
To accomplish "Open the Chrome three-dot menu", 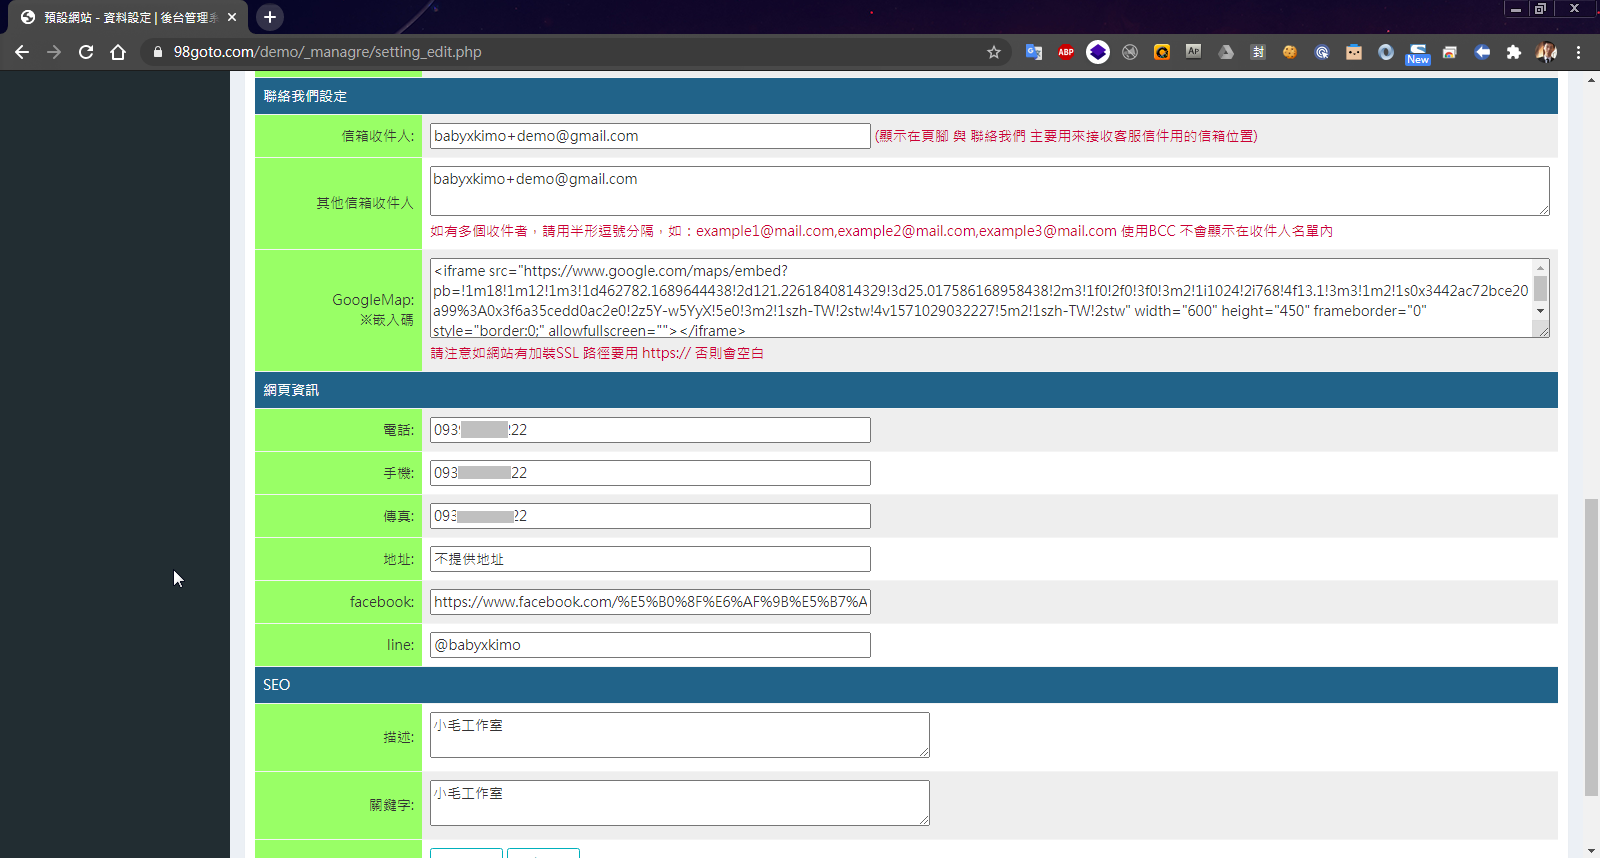I will click(x=1578, y=52).
